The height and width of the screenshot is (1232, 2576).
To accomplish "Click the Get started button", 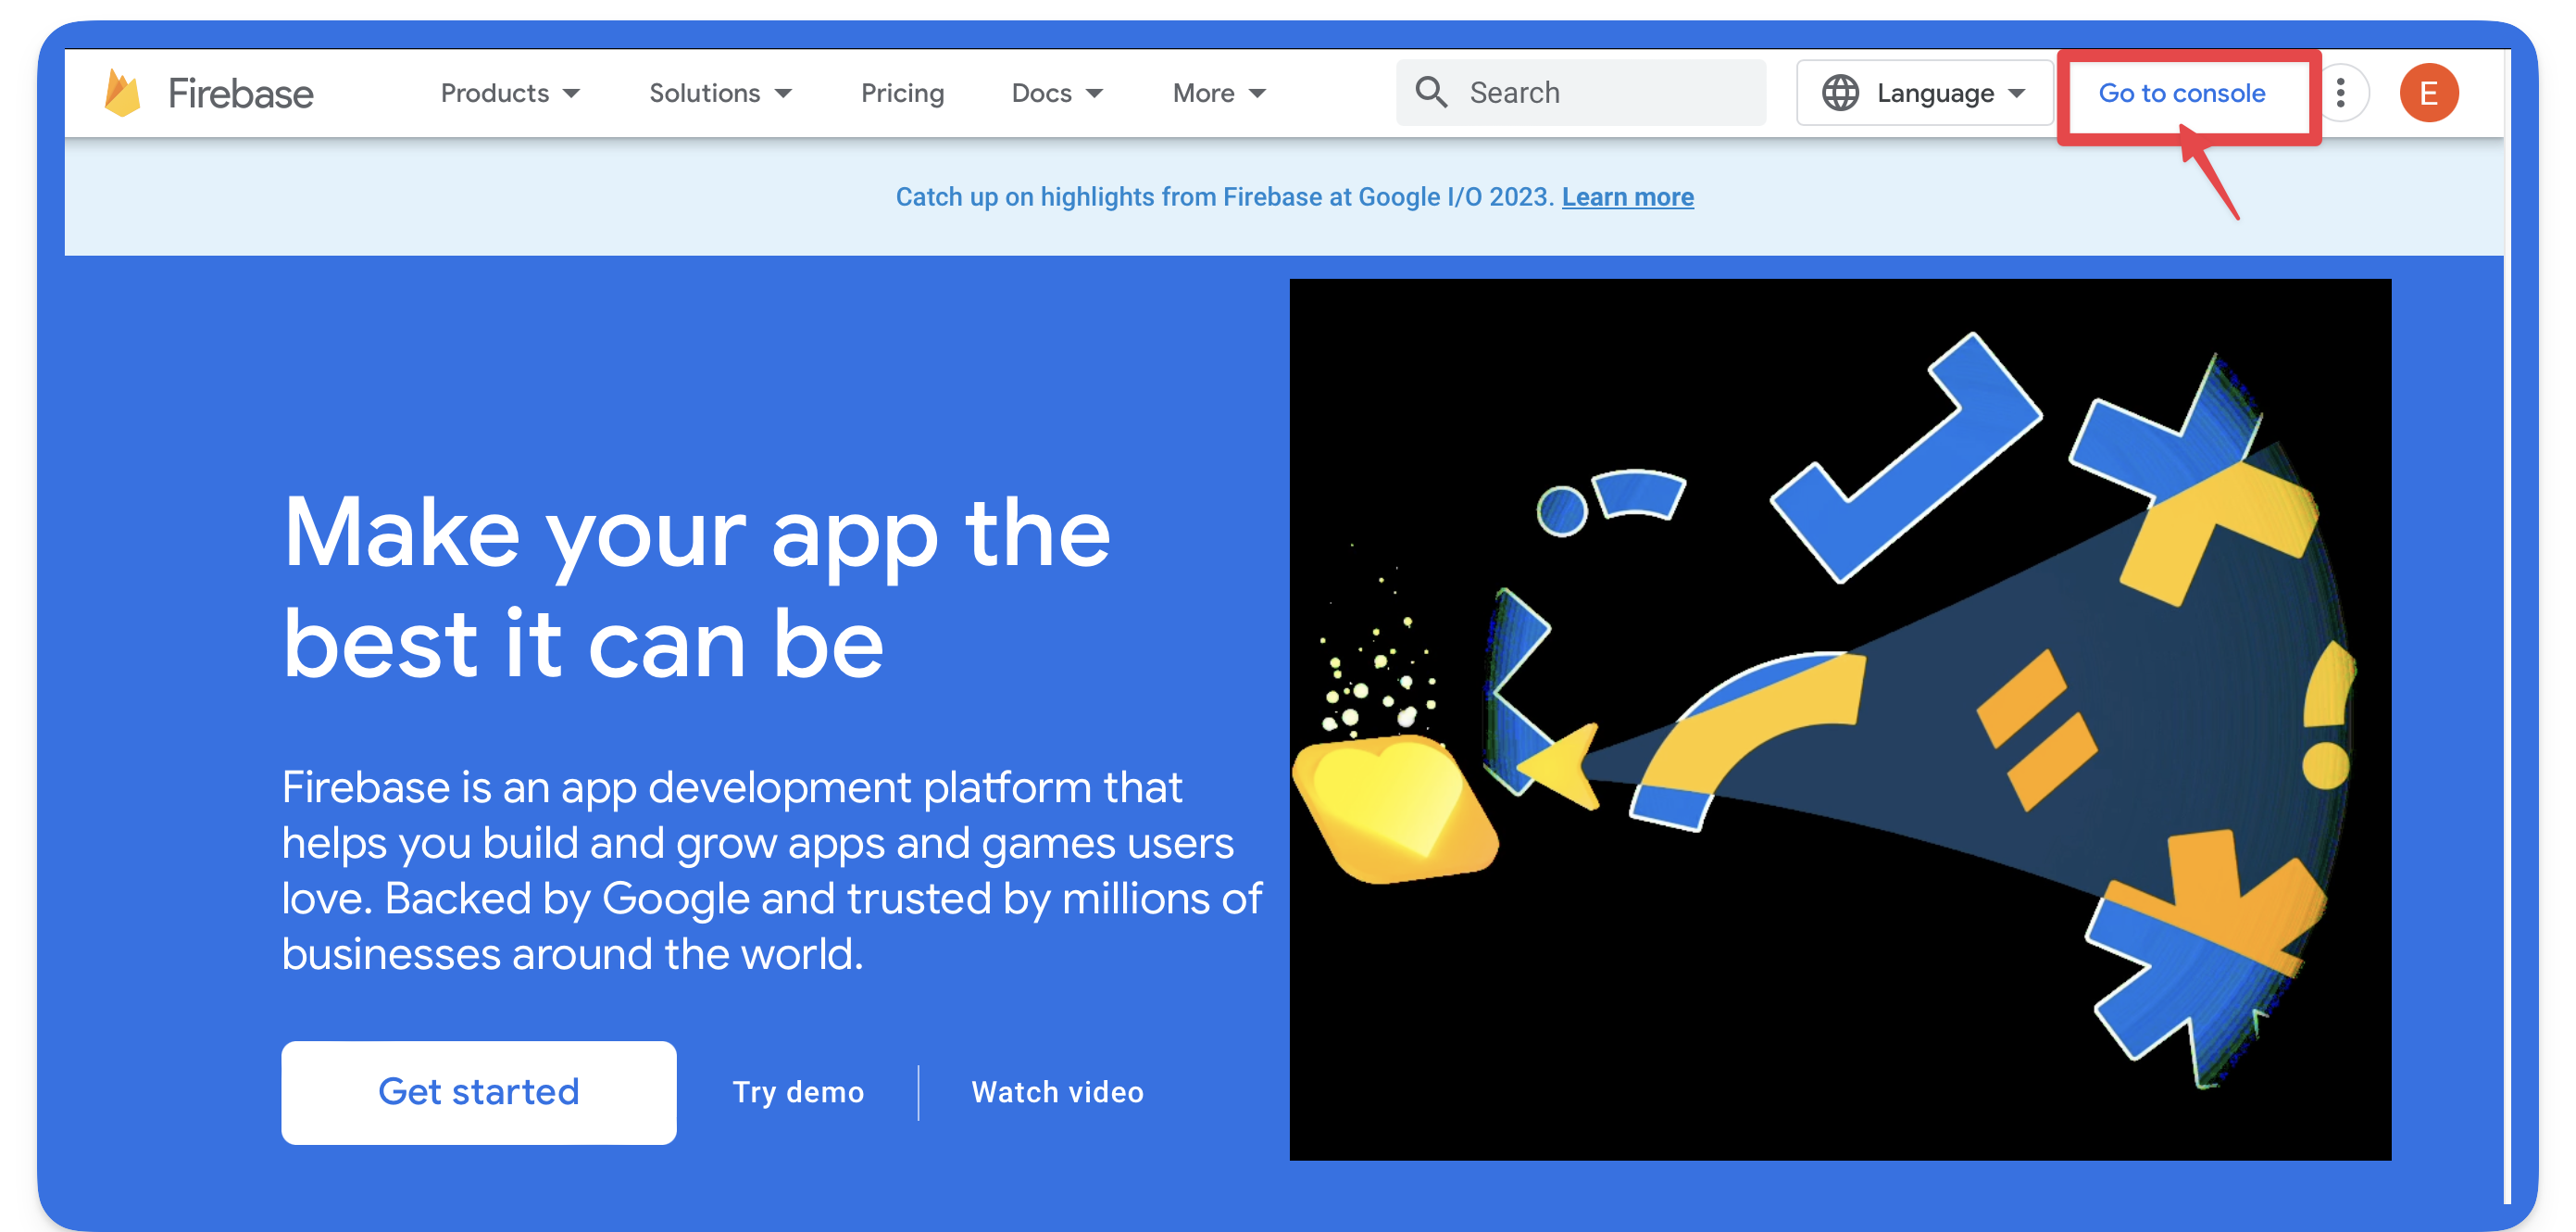I will (479, 1092).
